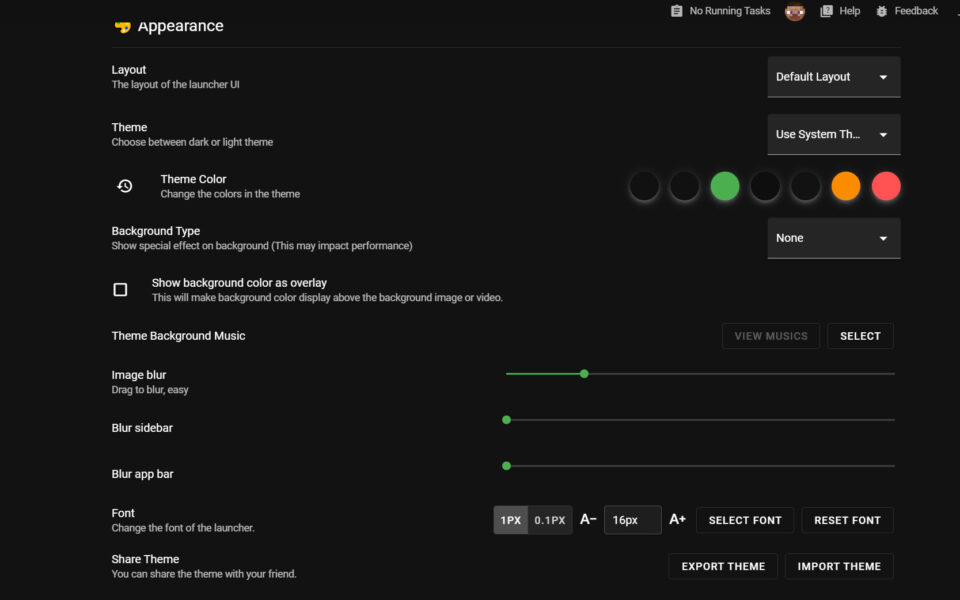
Task: Click the 'No Running Tasks' text
Action: [x=730, y=11]
